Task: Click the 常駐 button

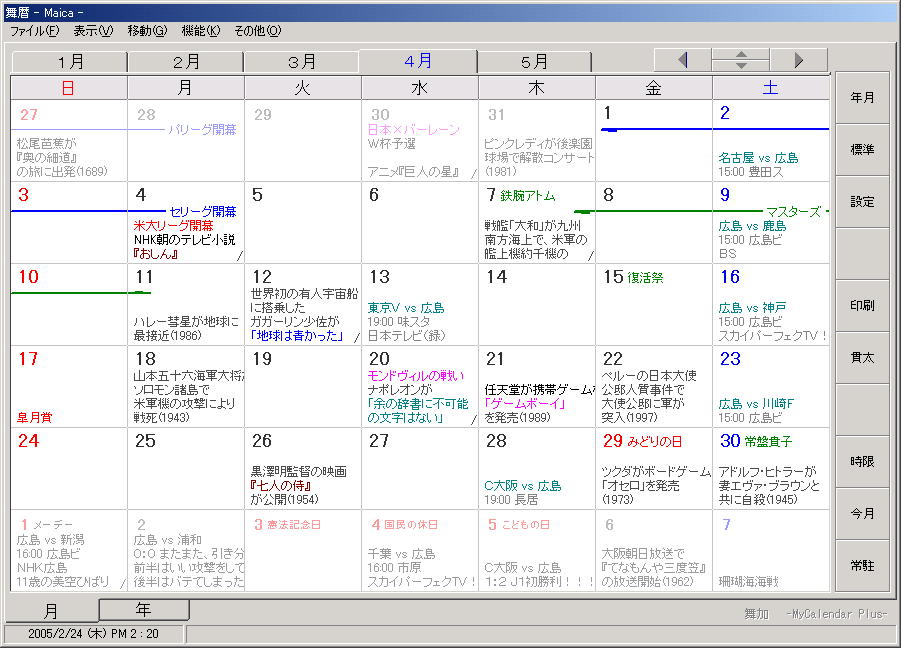Action: tap(862, 566)
